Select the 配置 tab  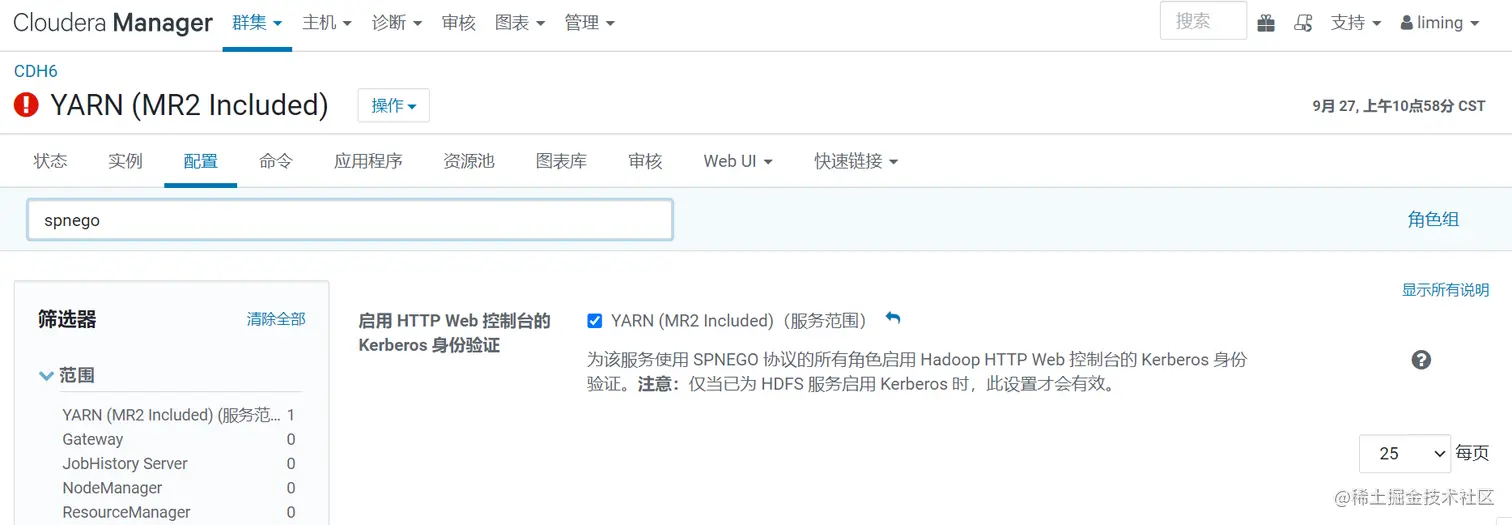[201, 161]
